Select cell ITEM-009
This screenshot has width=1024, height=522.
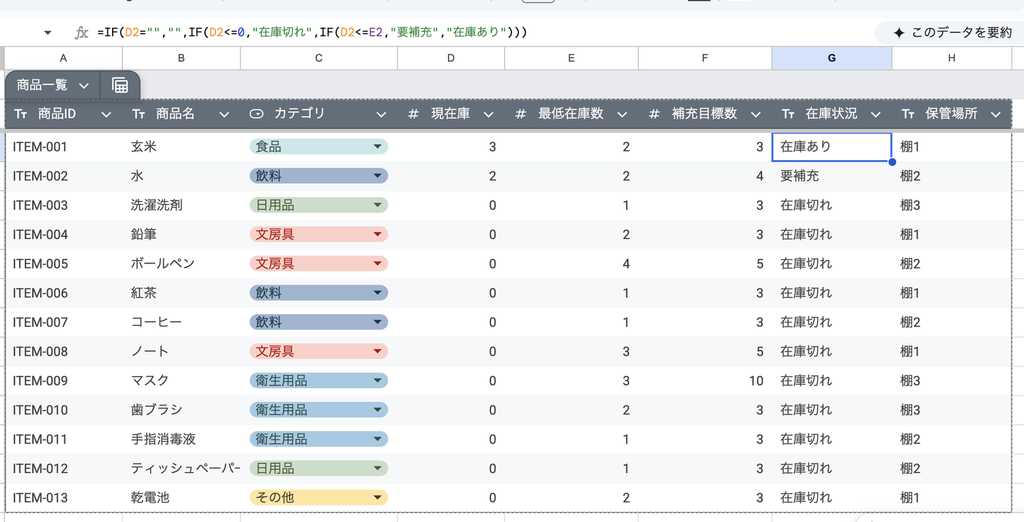coord(63,380)
